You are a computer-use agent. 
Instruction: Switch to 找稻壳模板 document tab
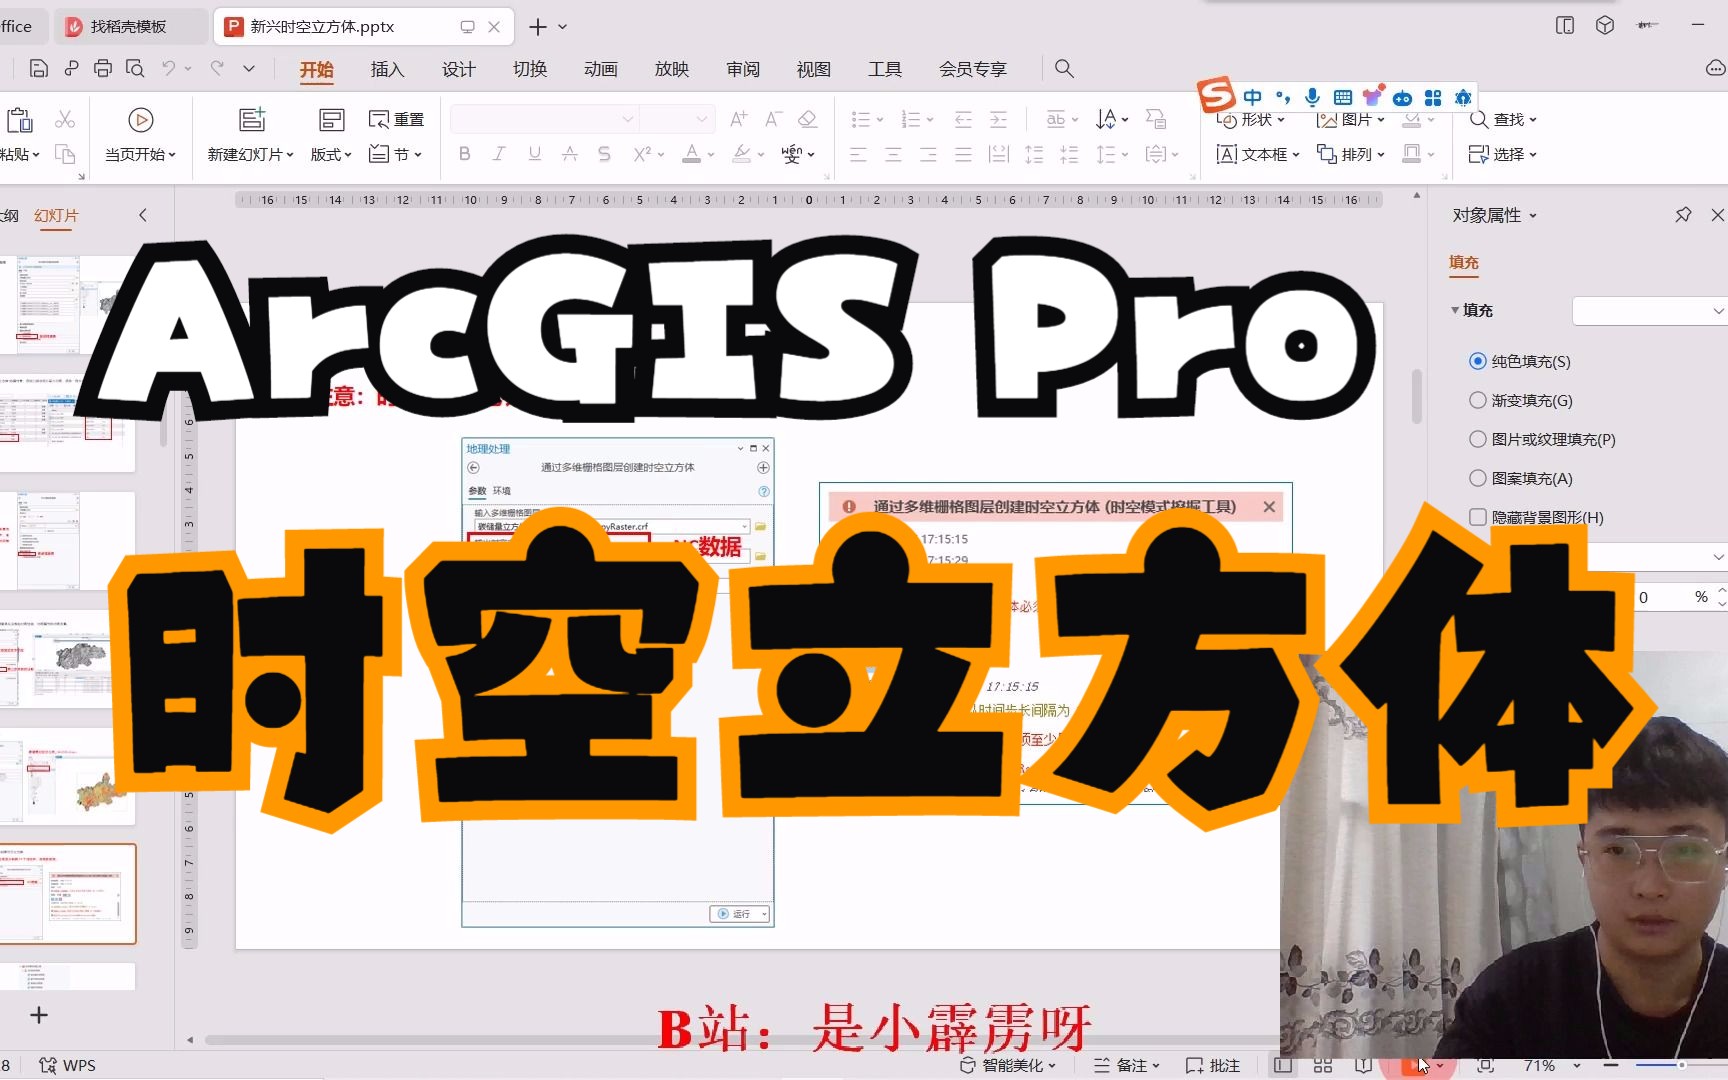click(x=130, y=27)
